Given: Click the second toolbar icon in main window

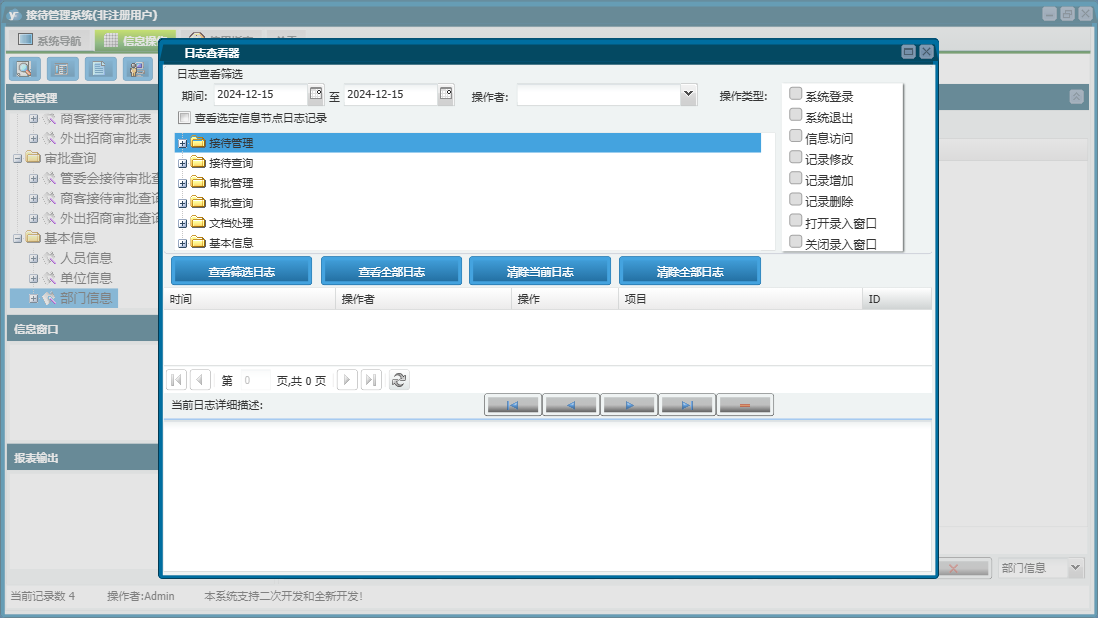Looking at the screenshot, I should tap(62, 69).
